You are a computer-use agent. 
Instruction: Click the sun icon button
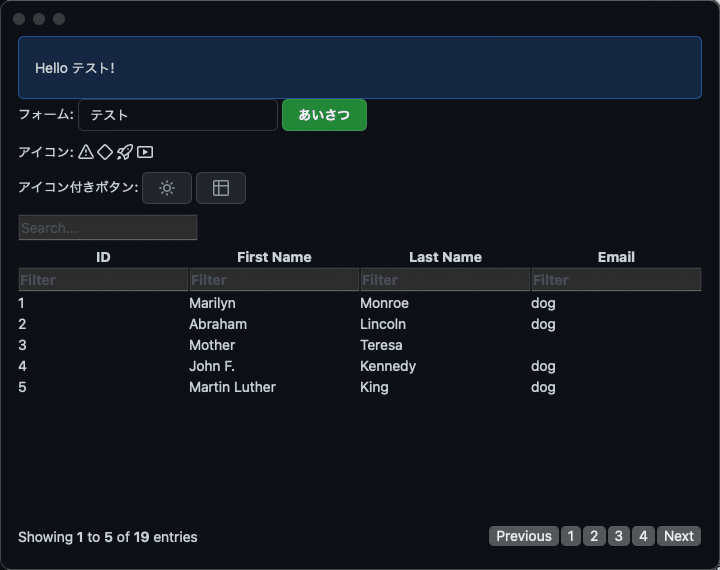coord(167,188)
